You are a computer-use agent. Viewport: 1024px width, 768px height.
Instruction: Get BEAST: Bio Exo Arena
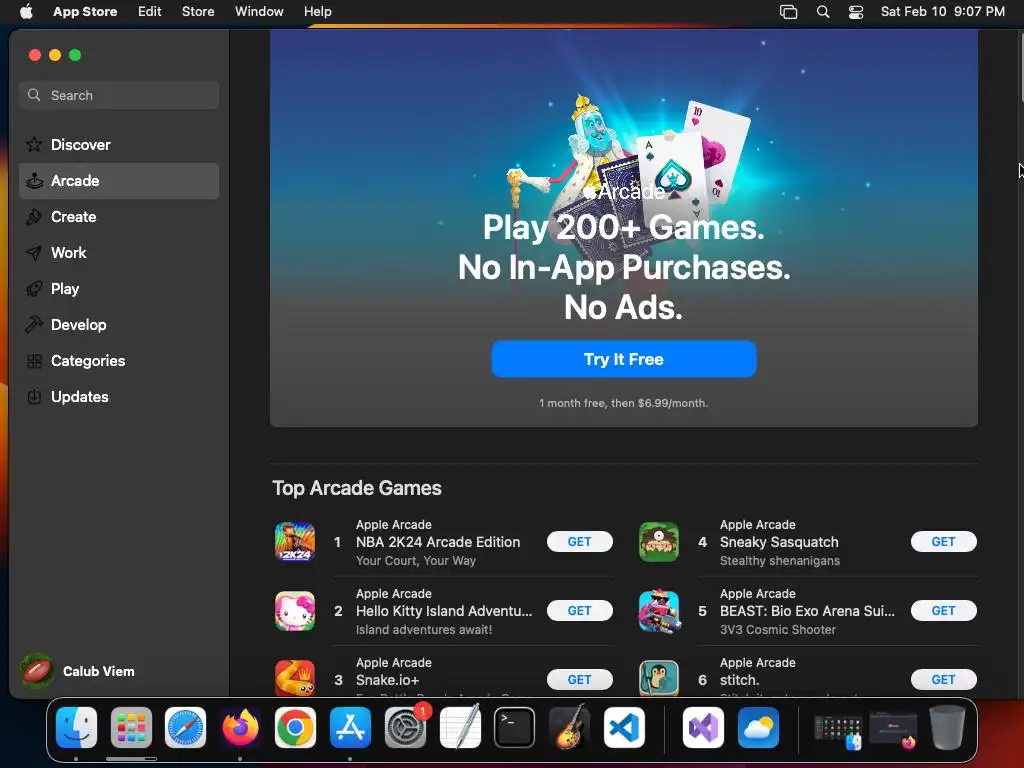(943, 611)
